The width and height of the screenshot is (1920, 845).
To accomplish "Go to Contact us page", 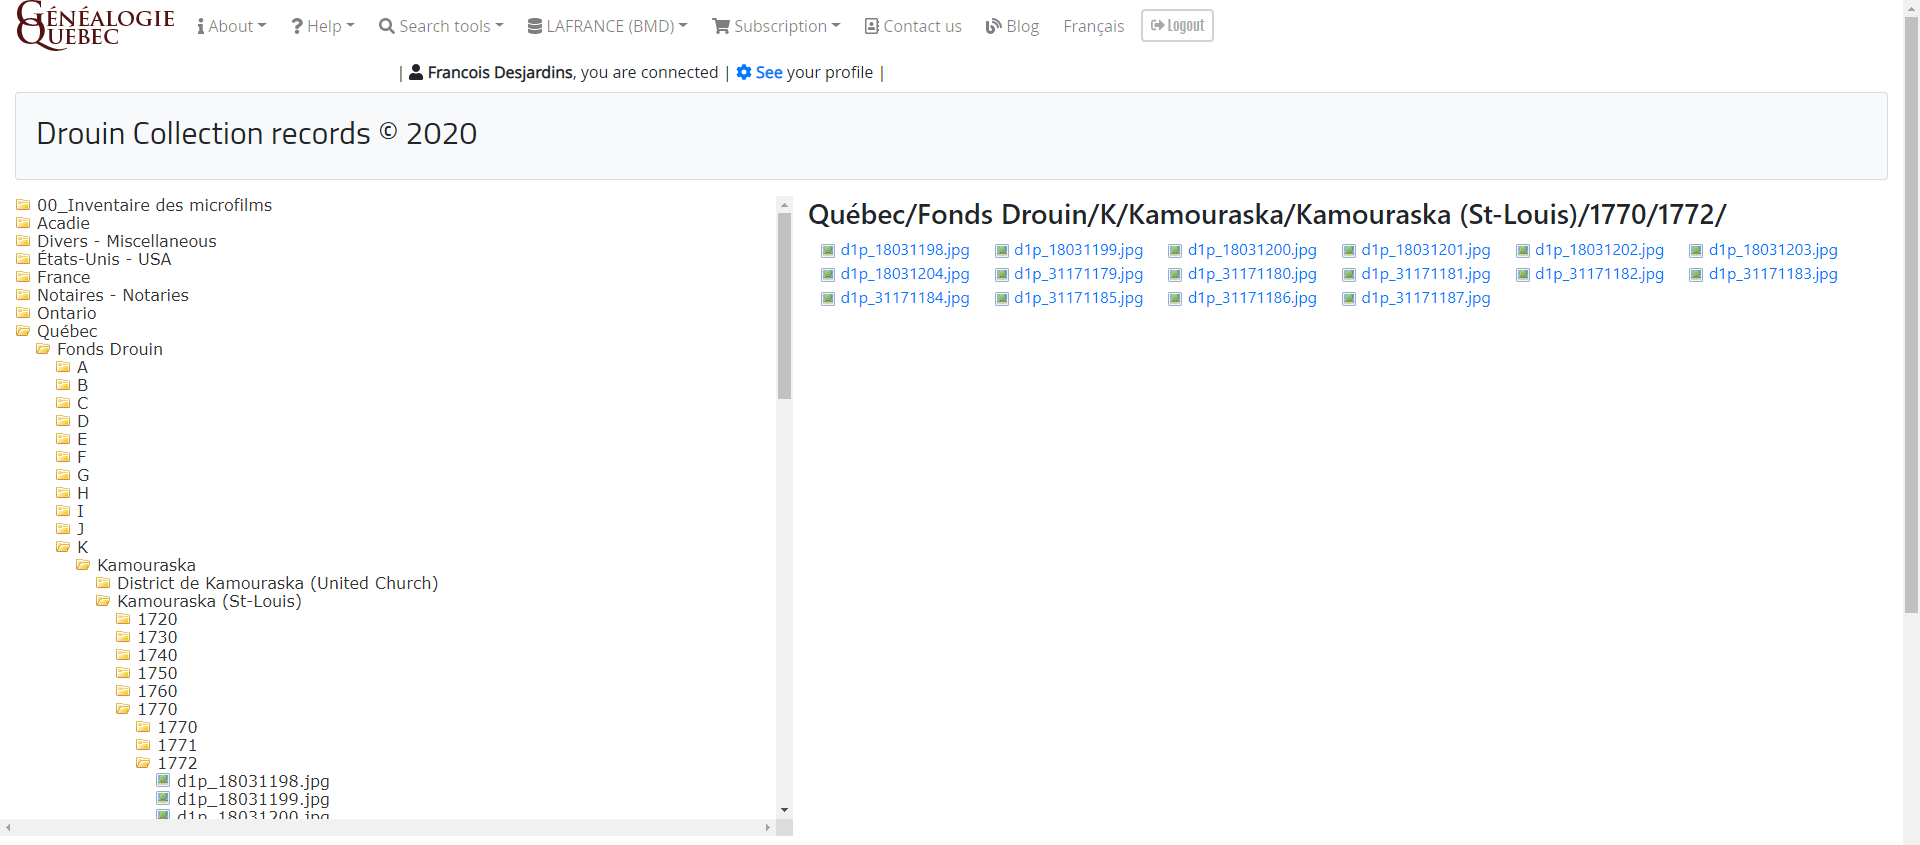I will tap(913, 26).
